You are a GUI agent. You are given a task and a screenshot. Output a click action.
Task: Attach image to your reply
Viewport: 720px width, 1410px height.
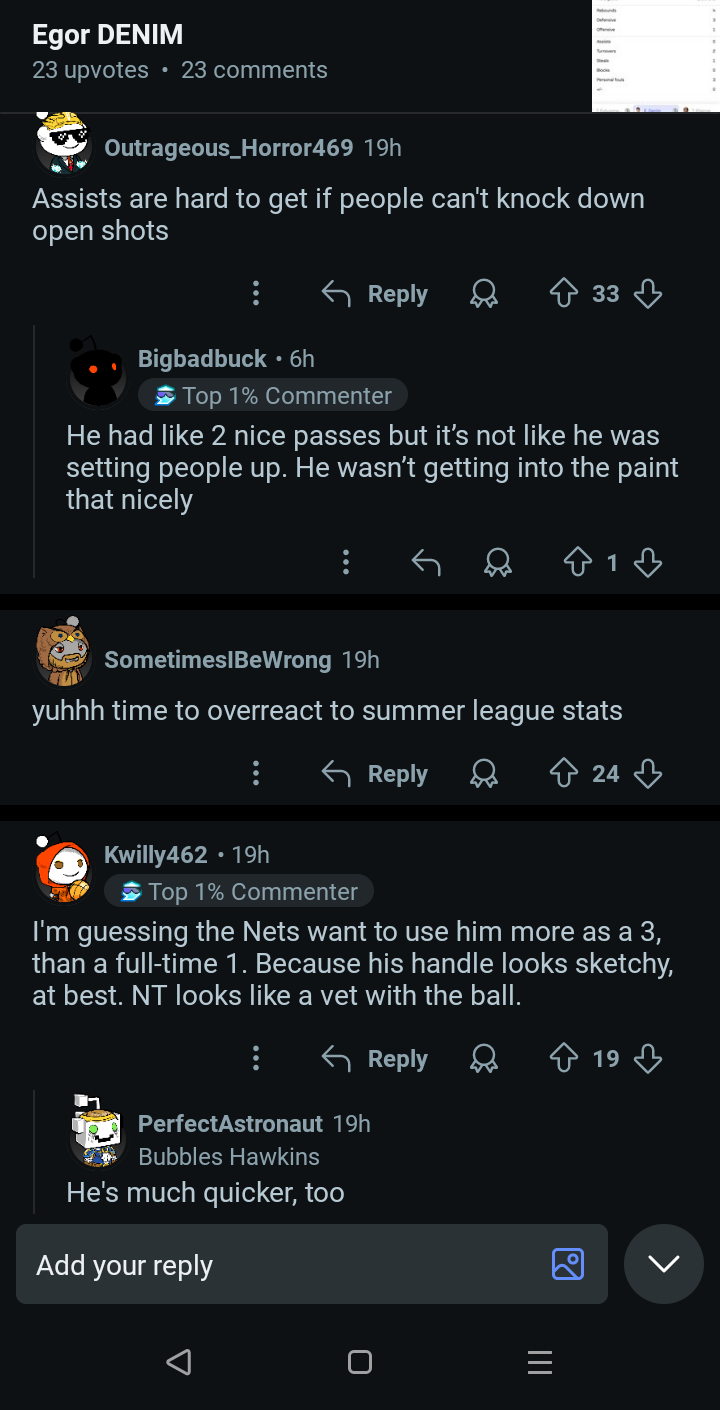click(567, 1264)
